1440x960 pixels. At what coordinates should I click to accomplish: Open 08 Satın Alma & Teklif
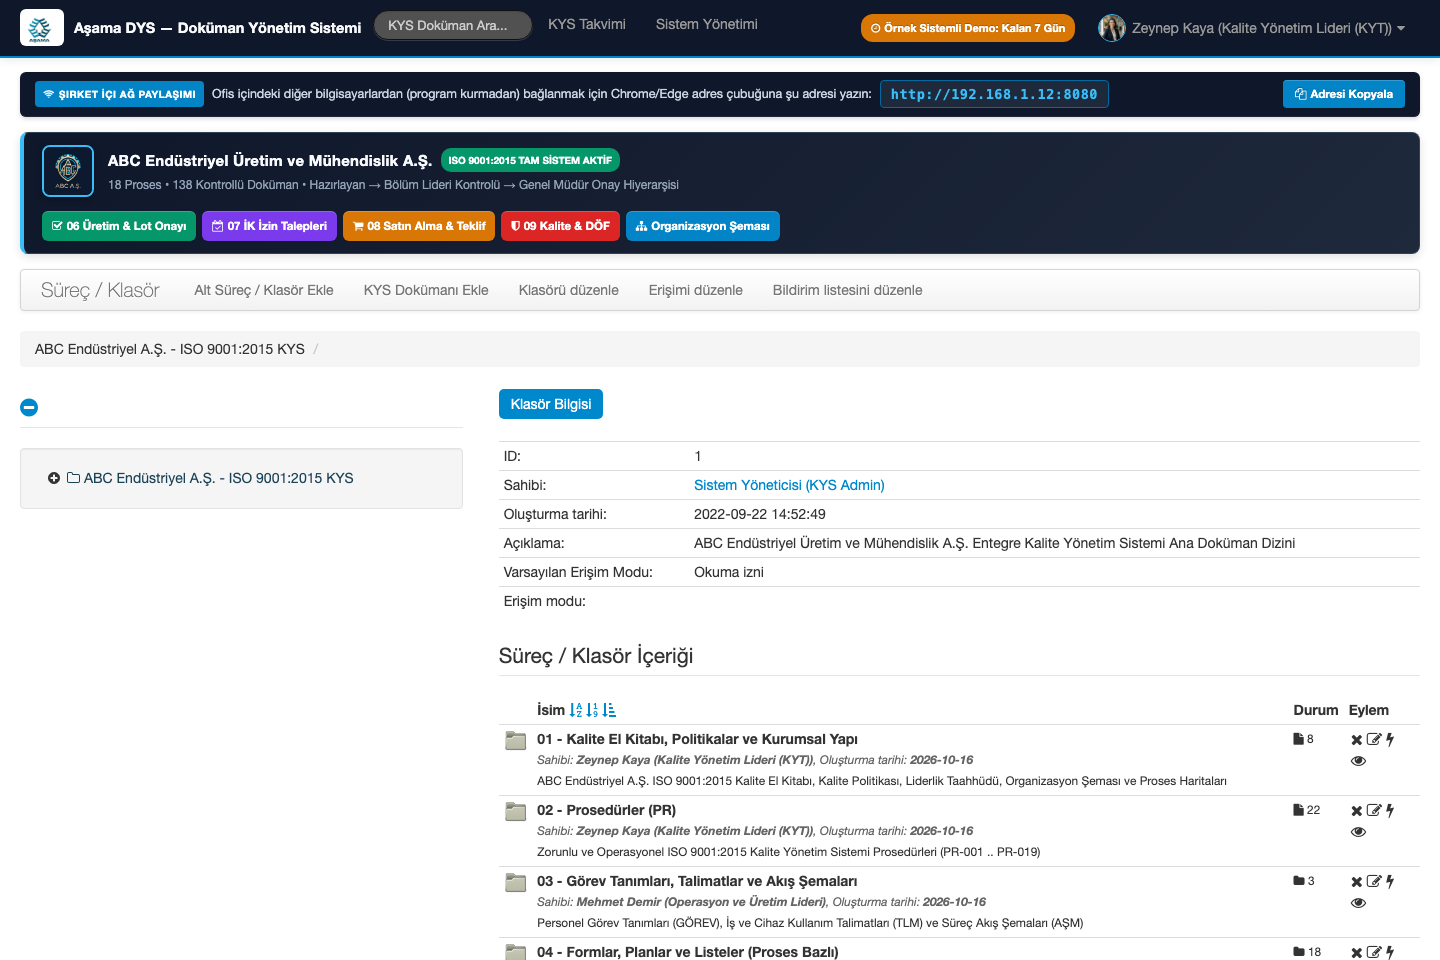pos(419,226)
